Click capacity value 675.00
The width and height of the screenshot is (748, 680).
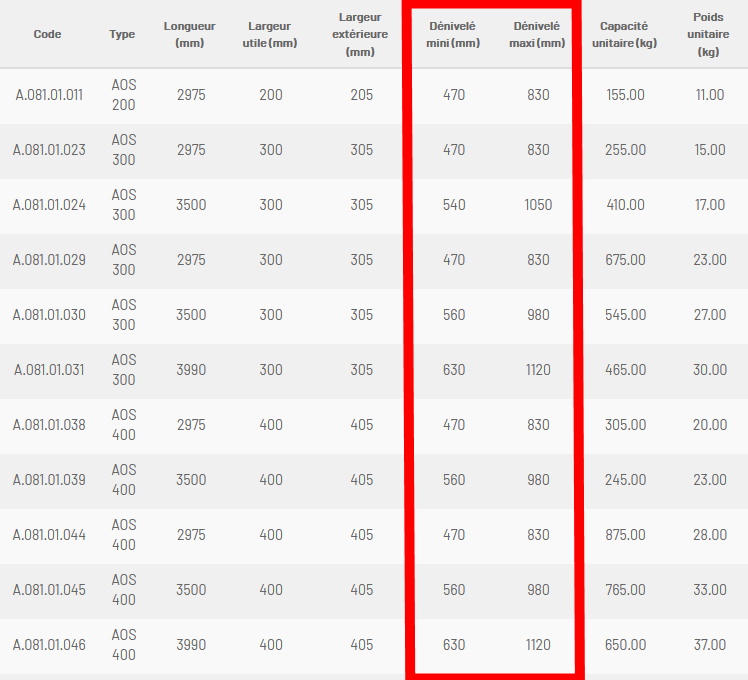tap(625, 260)
